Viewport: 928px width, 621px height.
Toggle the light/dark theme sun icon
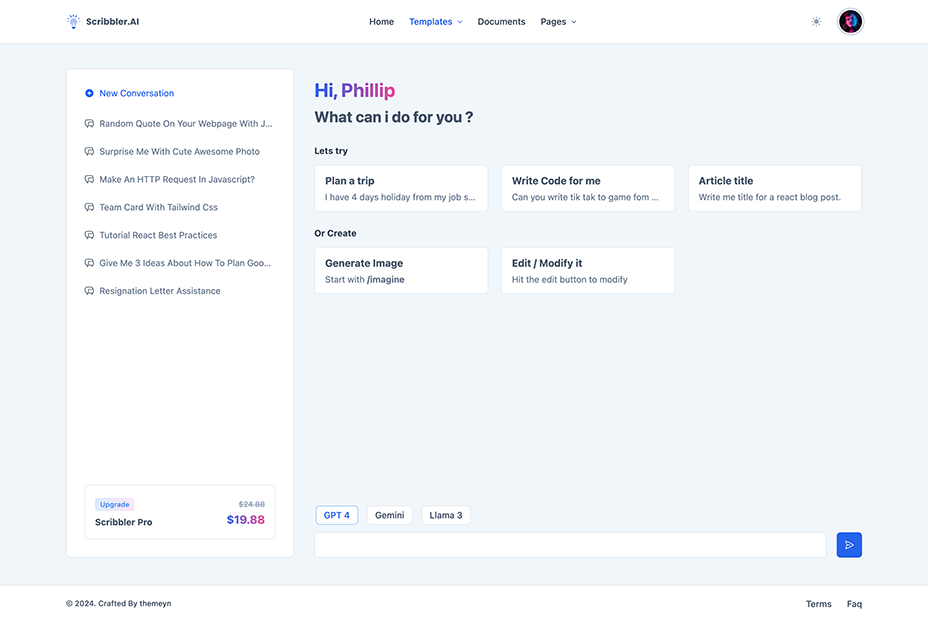click(x=816, y=22)
